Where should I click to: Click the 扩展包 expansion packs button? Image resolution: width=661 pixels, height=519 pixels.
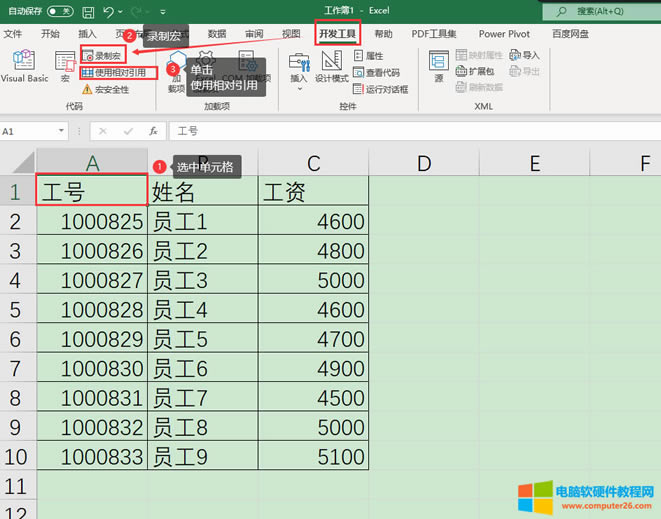474,72
